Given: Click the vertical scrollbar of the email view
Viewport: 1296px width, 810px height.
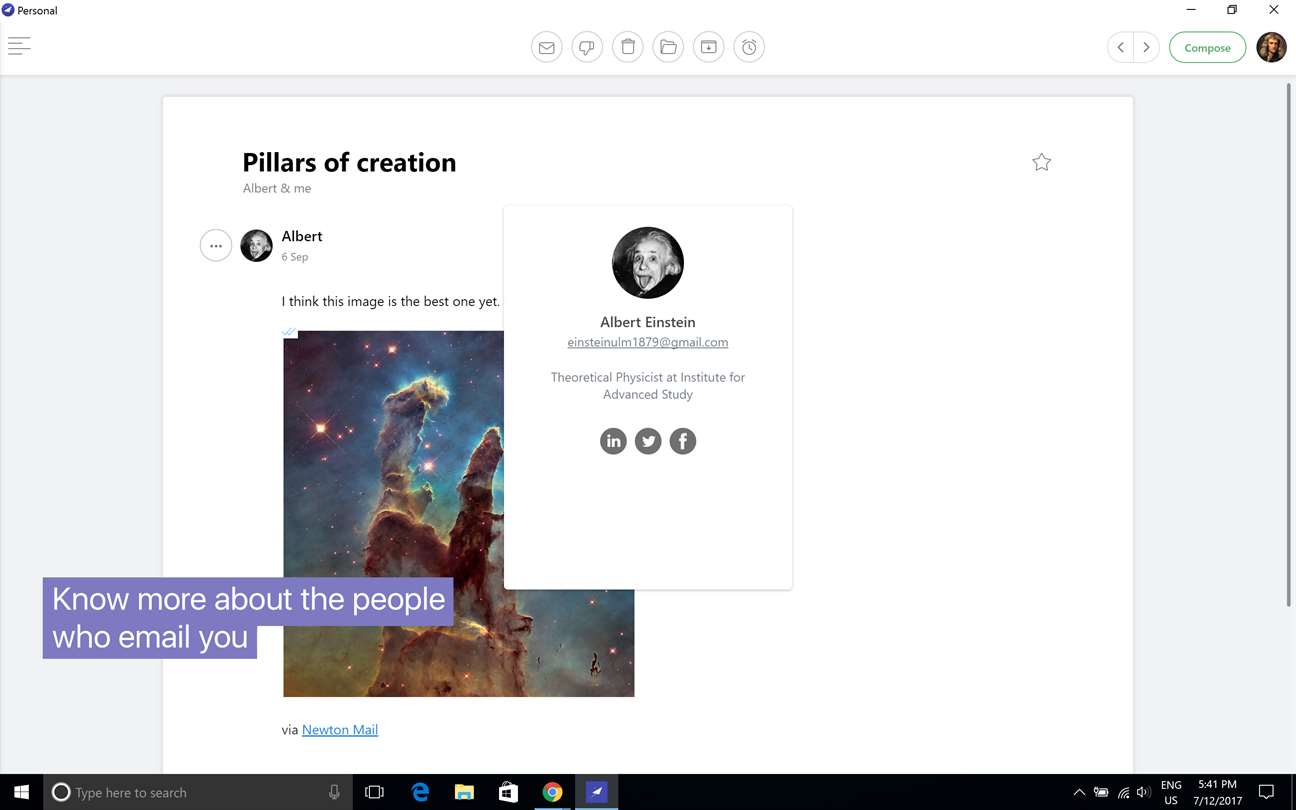Looking at the screenshot, I should [1288, 344].
